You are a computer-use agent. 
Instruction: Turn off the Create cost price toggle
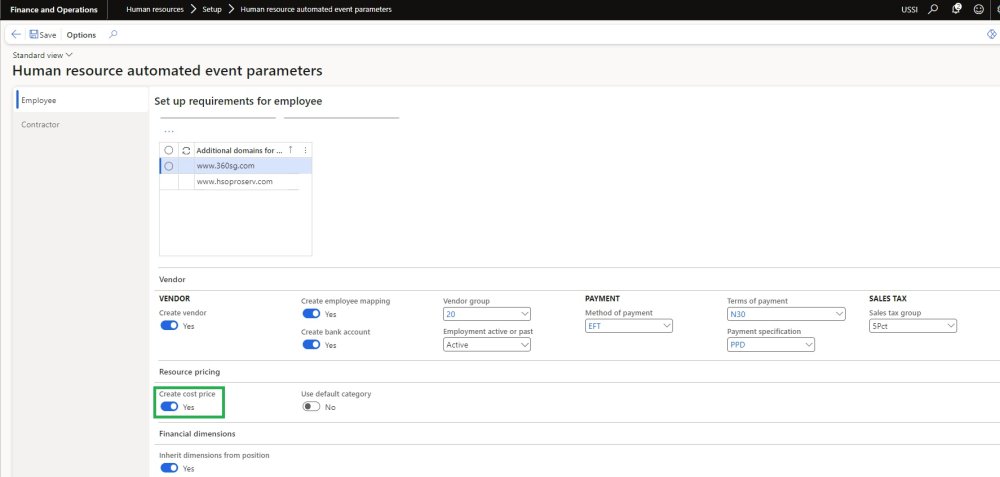click(x=169, y=407)
